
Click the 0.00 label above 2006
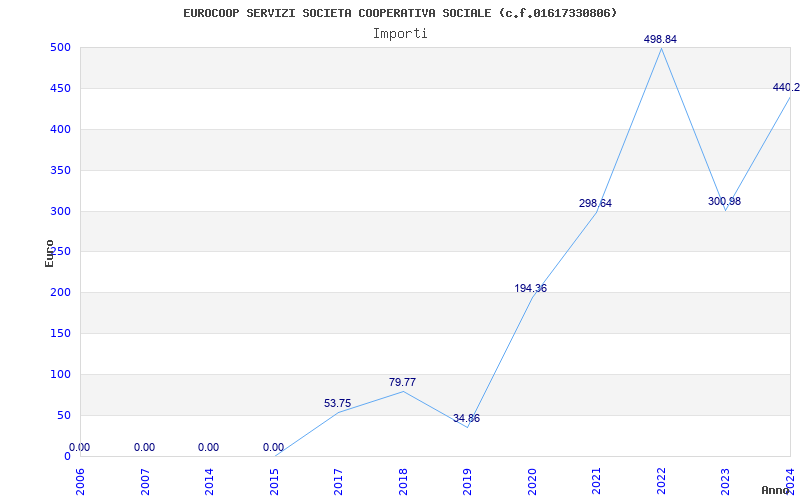pos(79,447)
